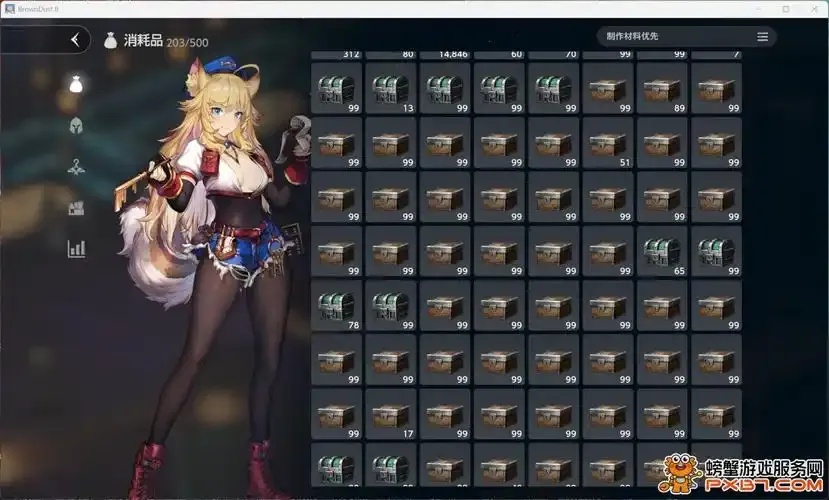Image resolution: width=829 pixels, height=500 pixels.
Task: Go back using the left arrow button
Action: 75,40
